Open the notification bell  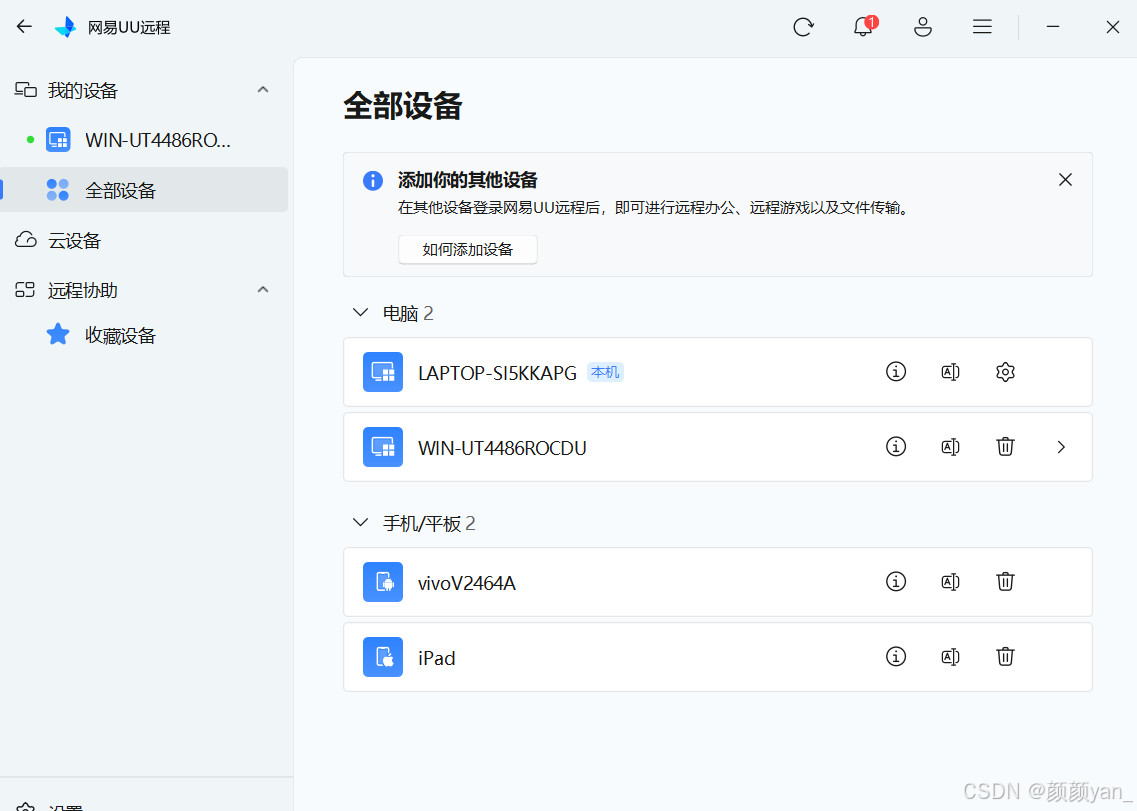click(863, 27)
